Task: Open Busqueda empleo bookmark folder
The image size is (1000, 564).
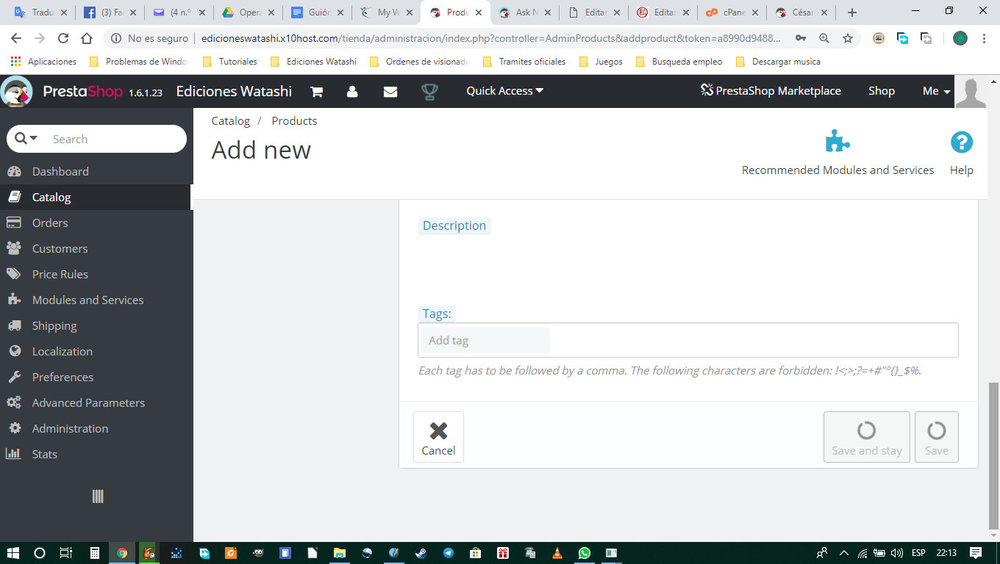Action: coord(679,62)
